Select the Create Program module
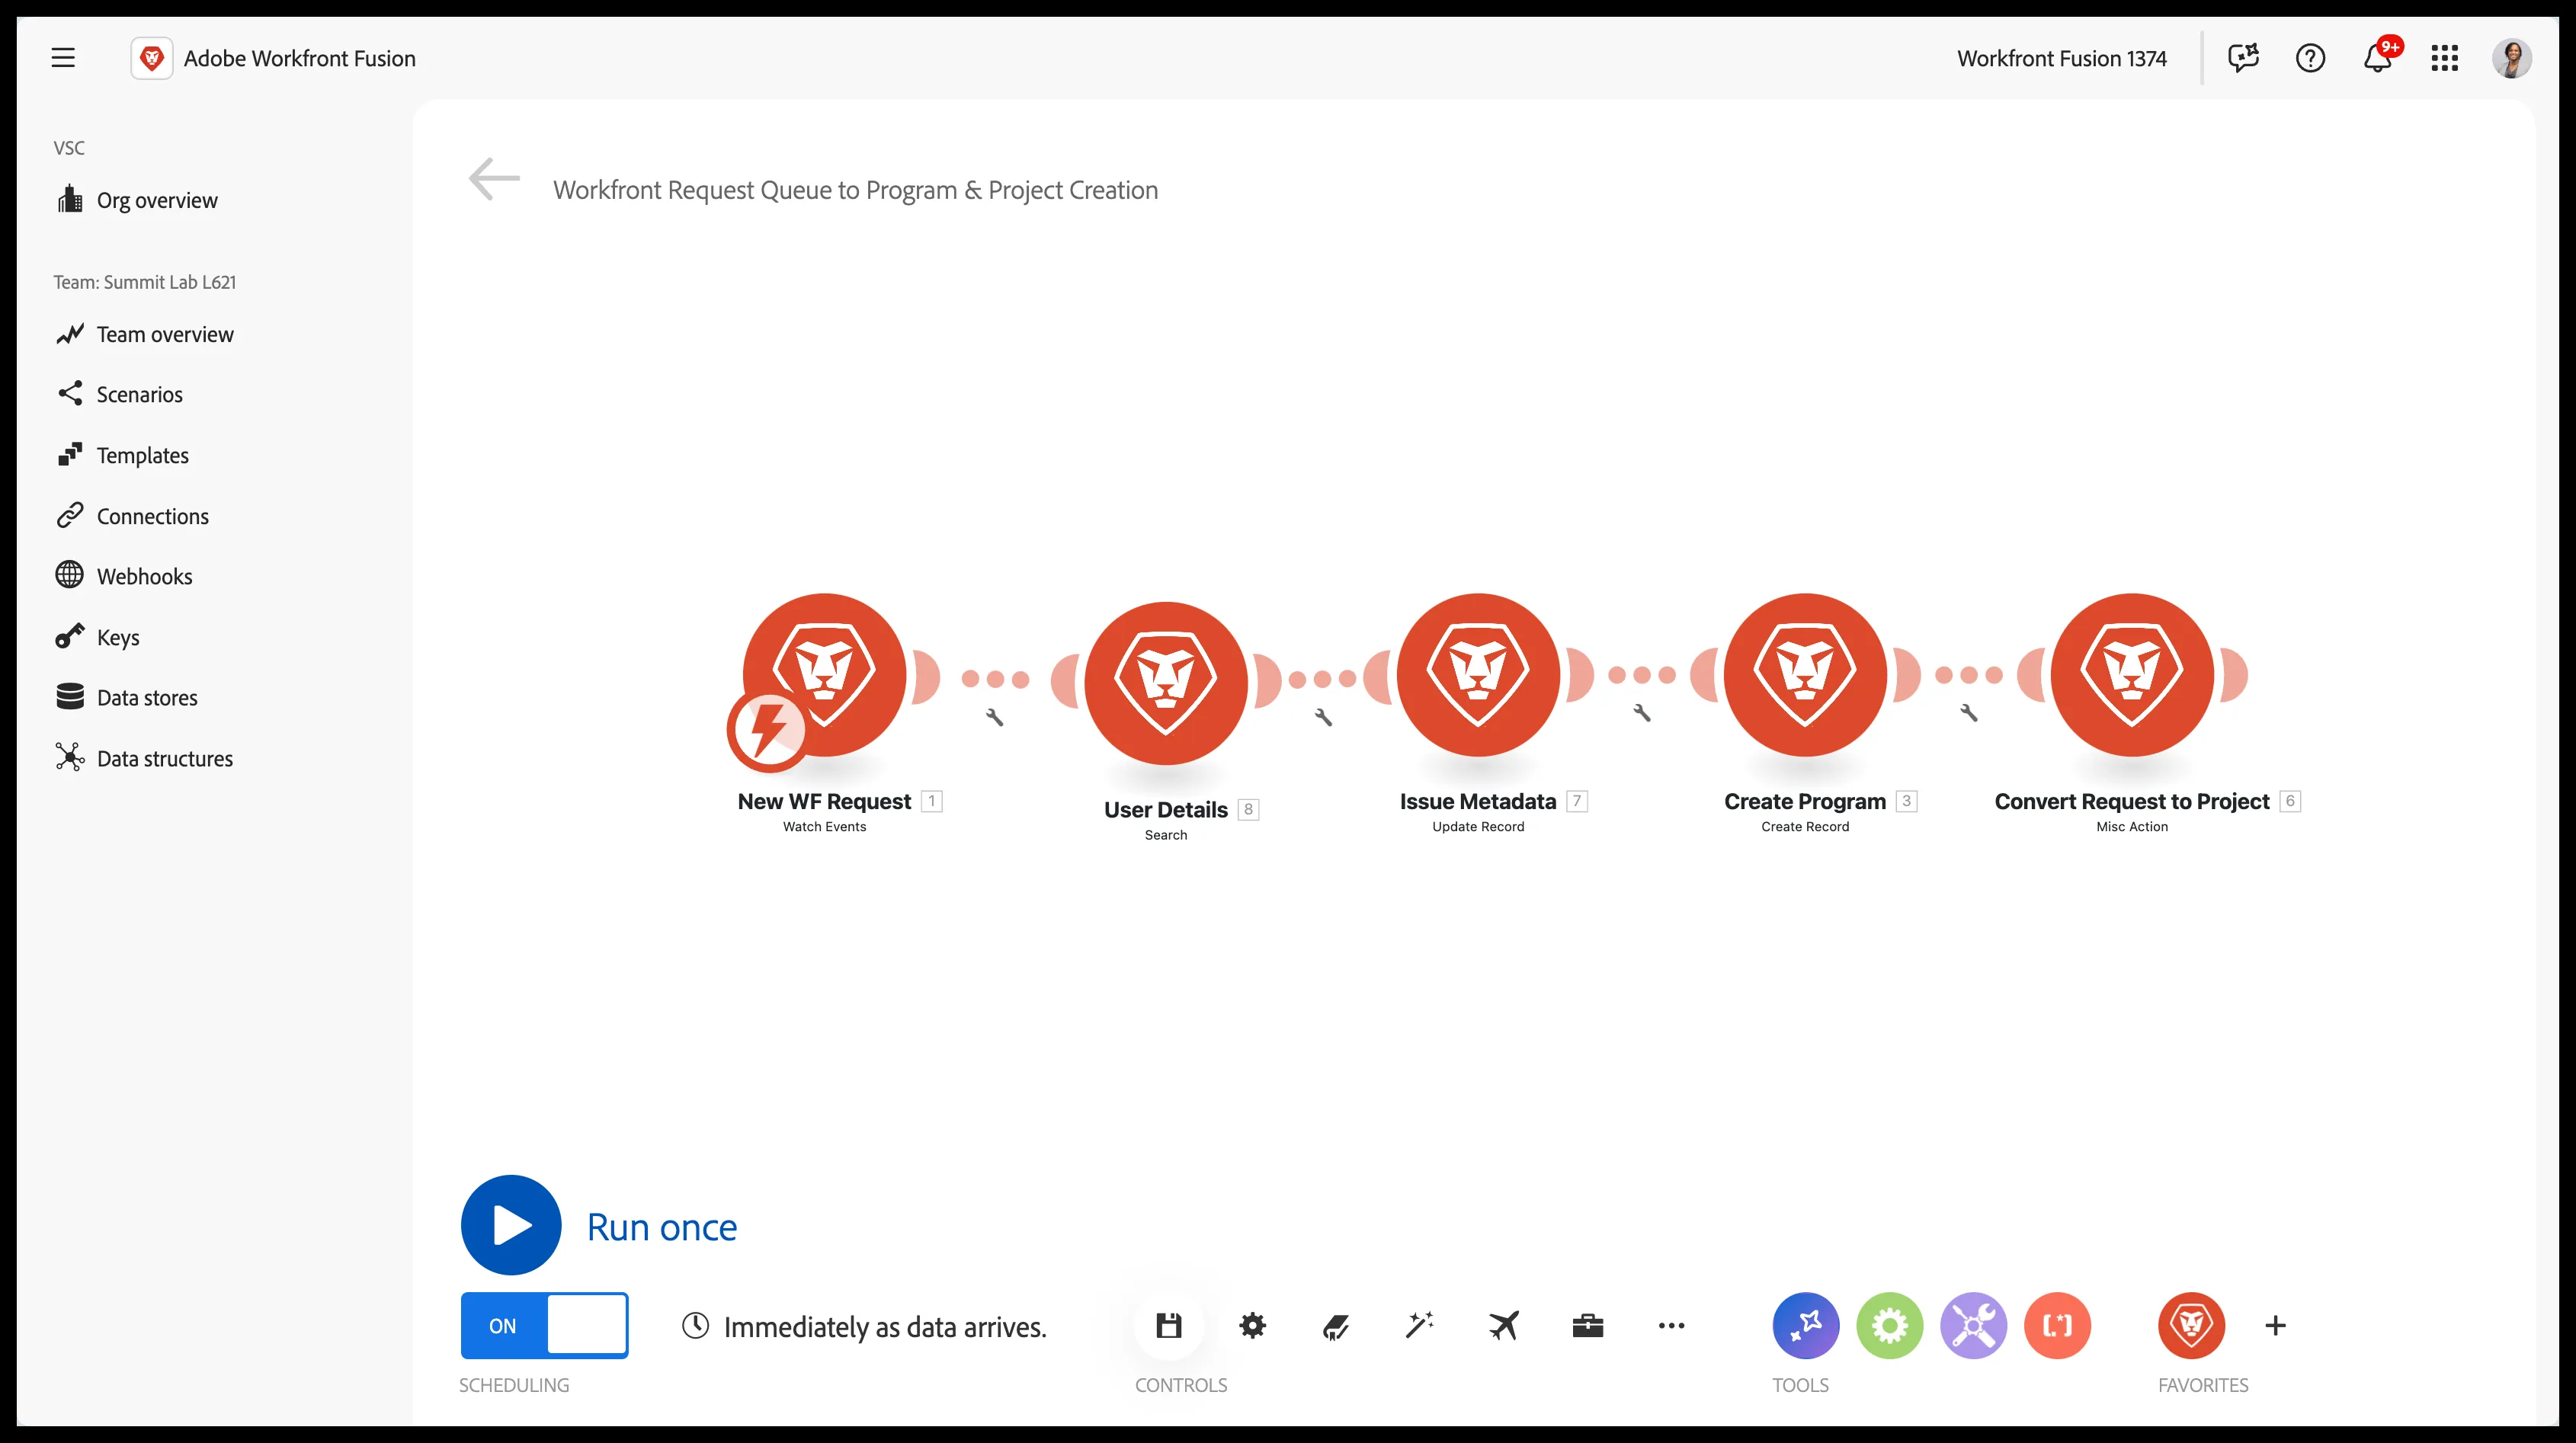The height and width of the screenshot is (1443, 2576). pyautogui.click(x=1805, y=675)
